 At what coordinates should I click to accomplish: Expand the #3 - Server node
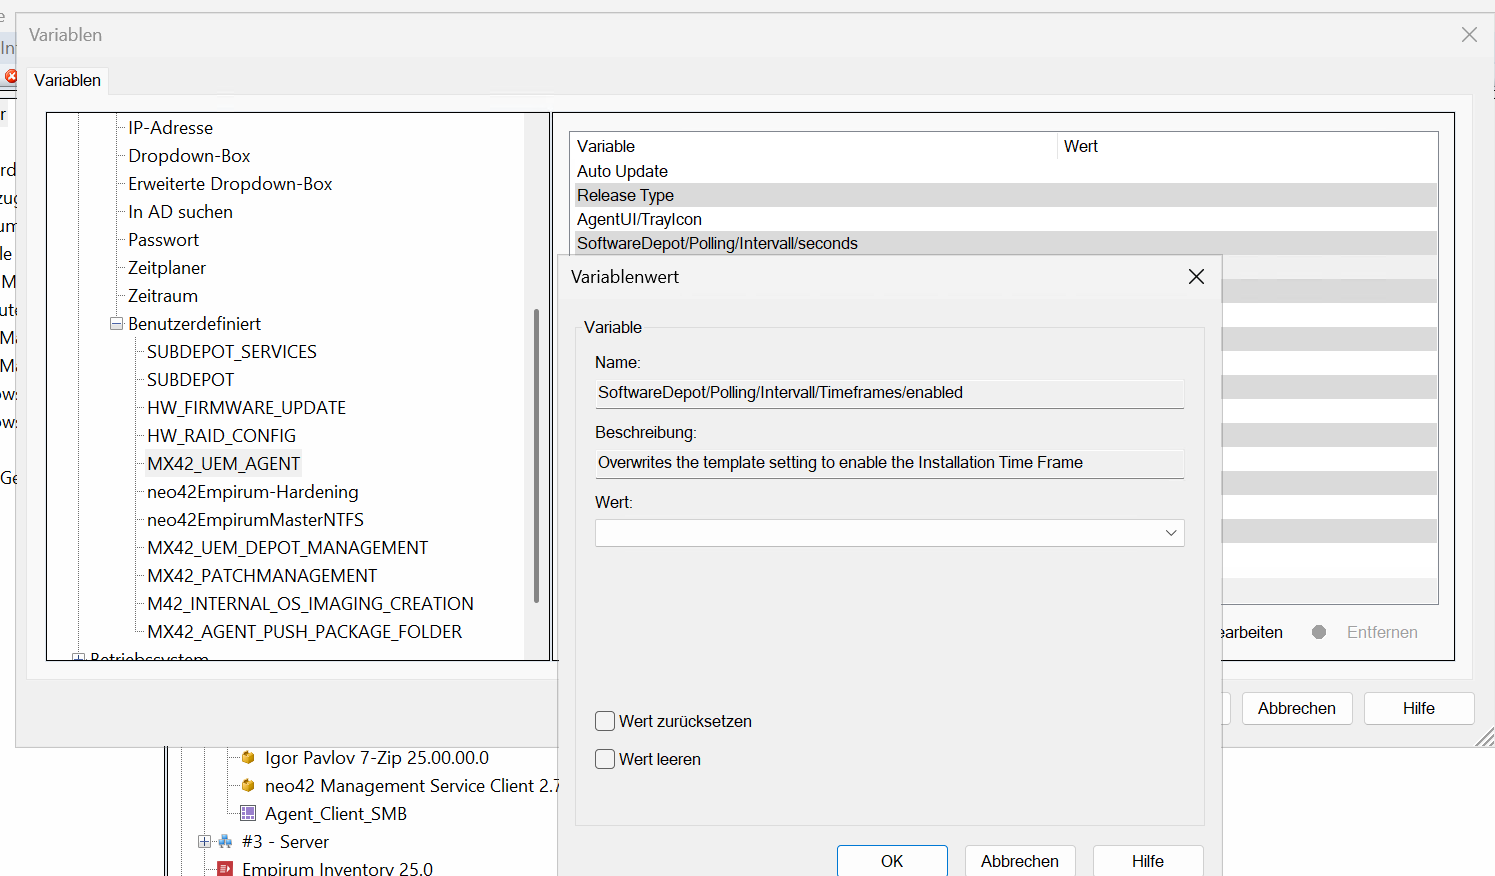pos(204,842)
